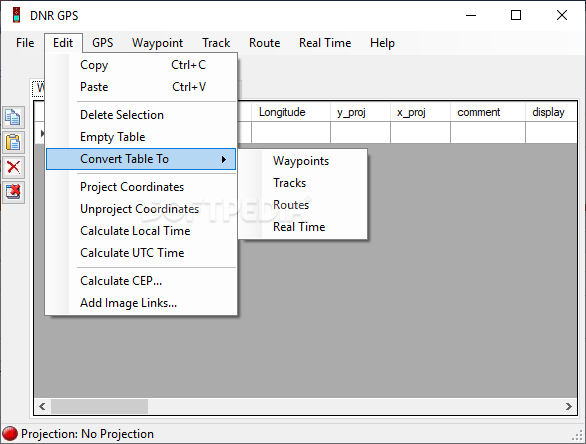The image size is (586, 444).
Task: Close the Edit menu
Action: click(x=63, y=43)
